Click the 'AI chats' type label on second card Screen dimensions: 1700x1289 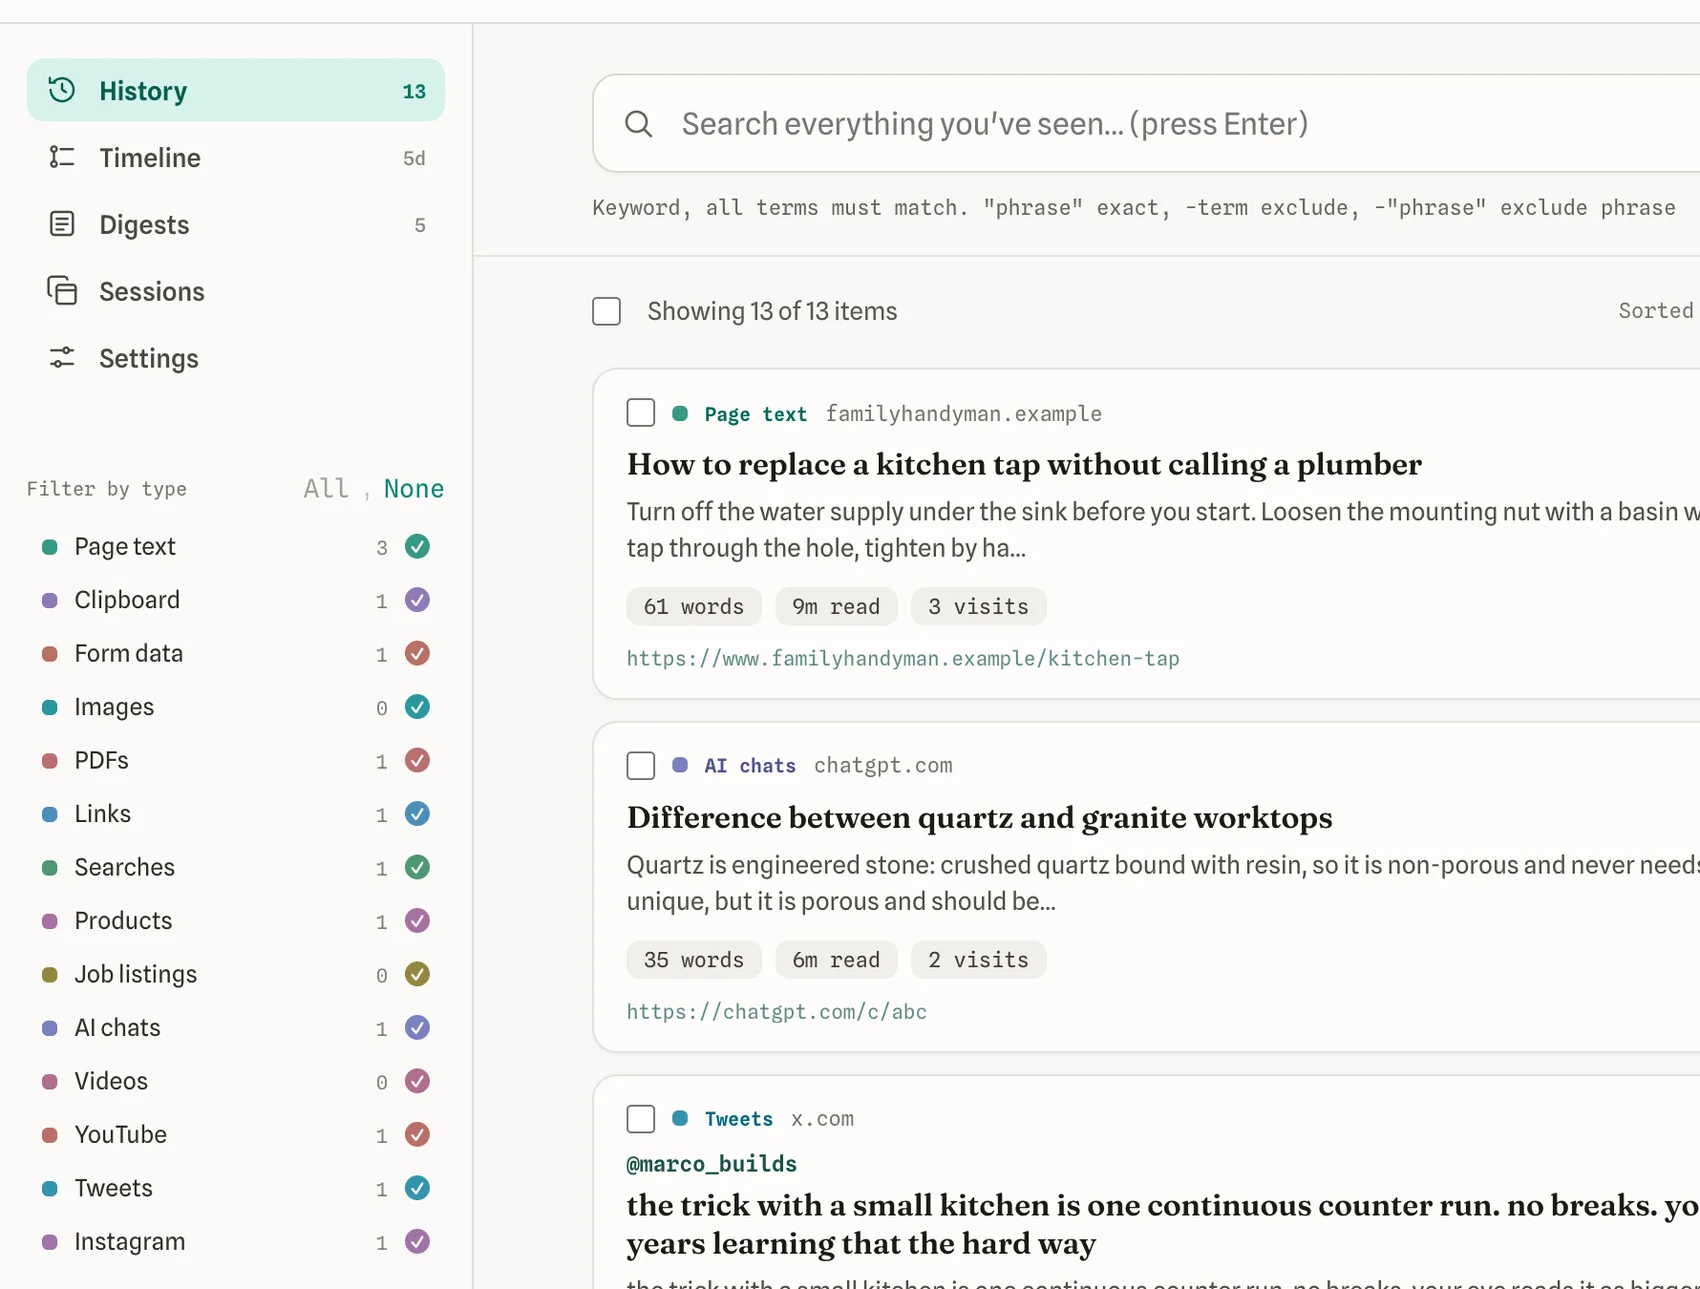click(750, 765)
